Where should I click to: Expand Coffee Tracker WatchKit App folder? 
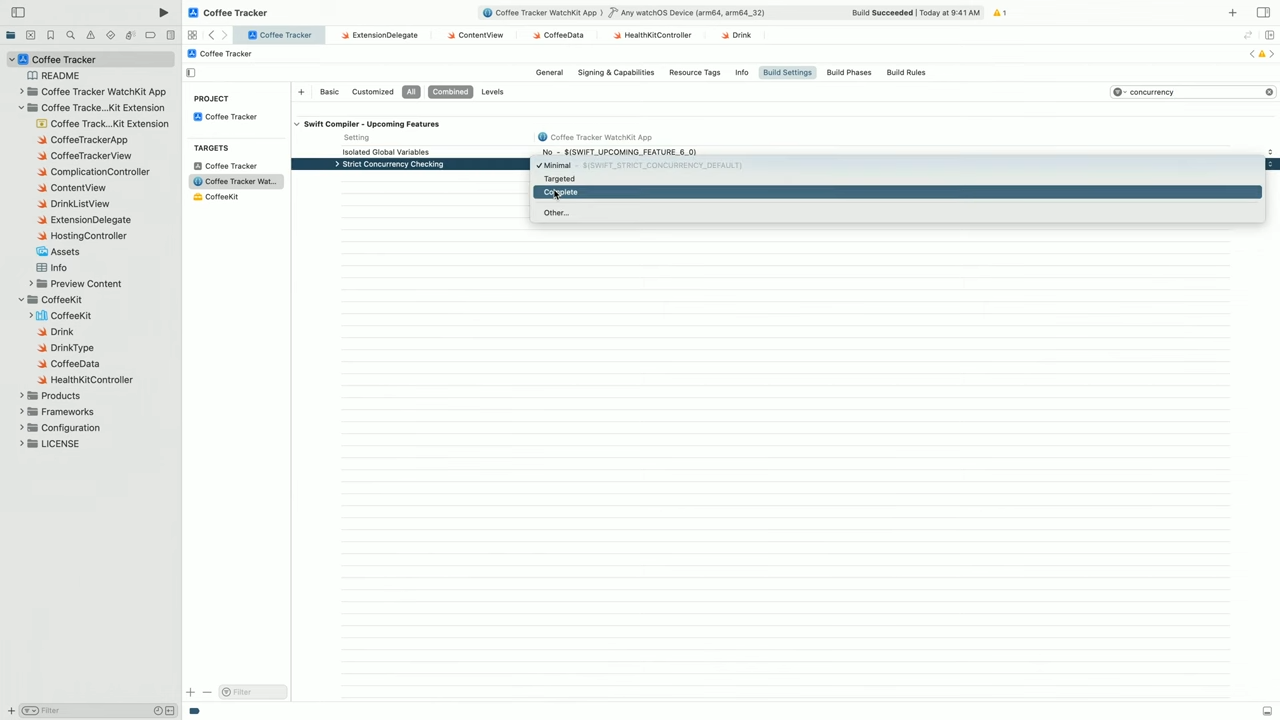(x=21, y=92)
